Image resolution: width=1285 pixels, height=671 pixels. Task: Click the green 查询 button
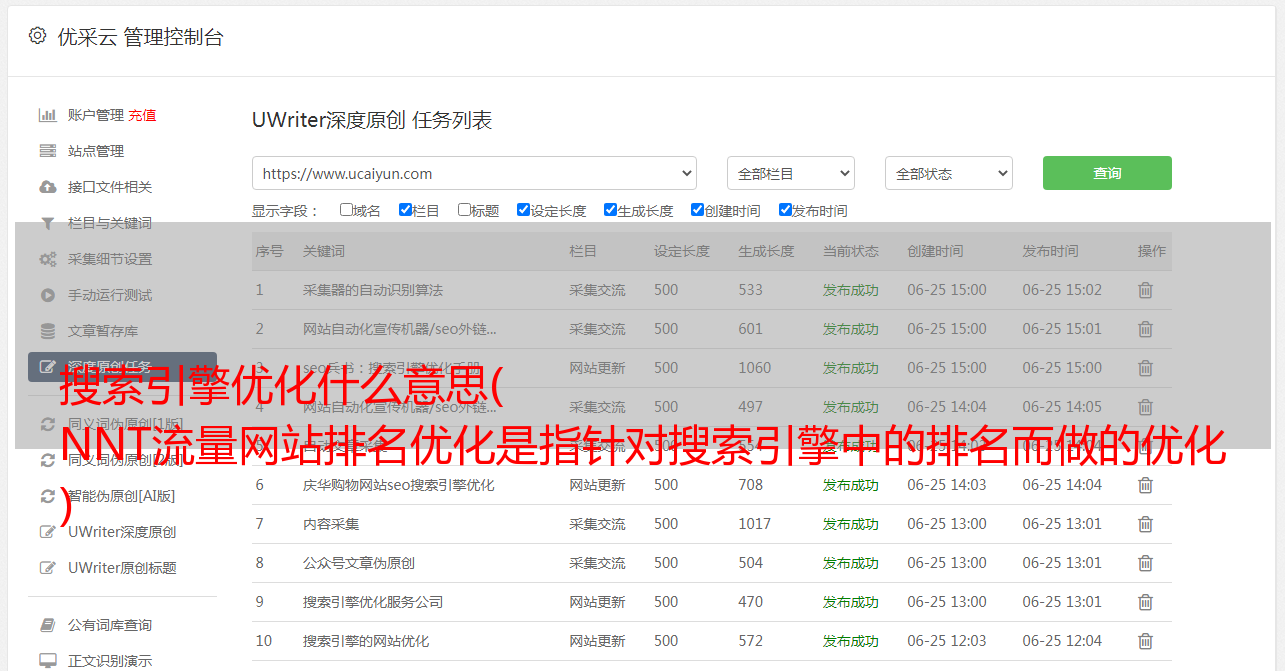pyautogui.click(x=1107, y=173)
